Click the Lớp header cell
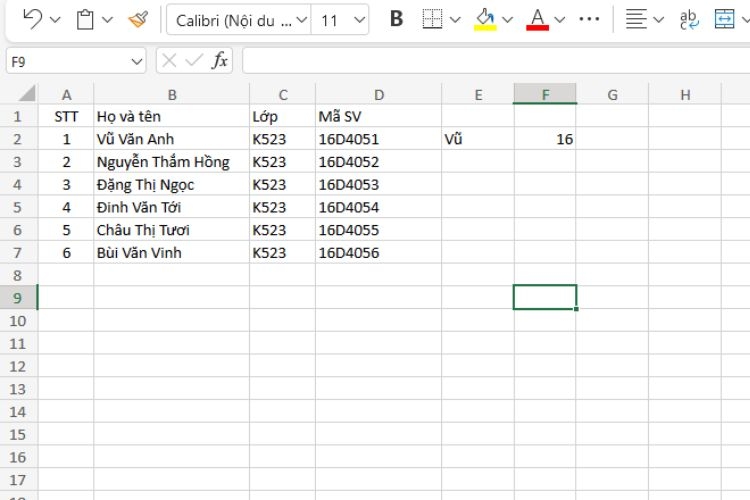 click(283, 116)
